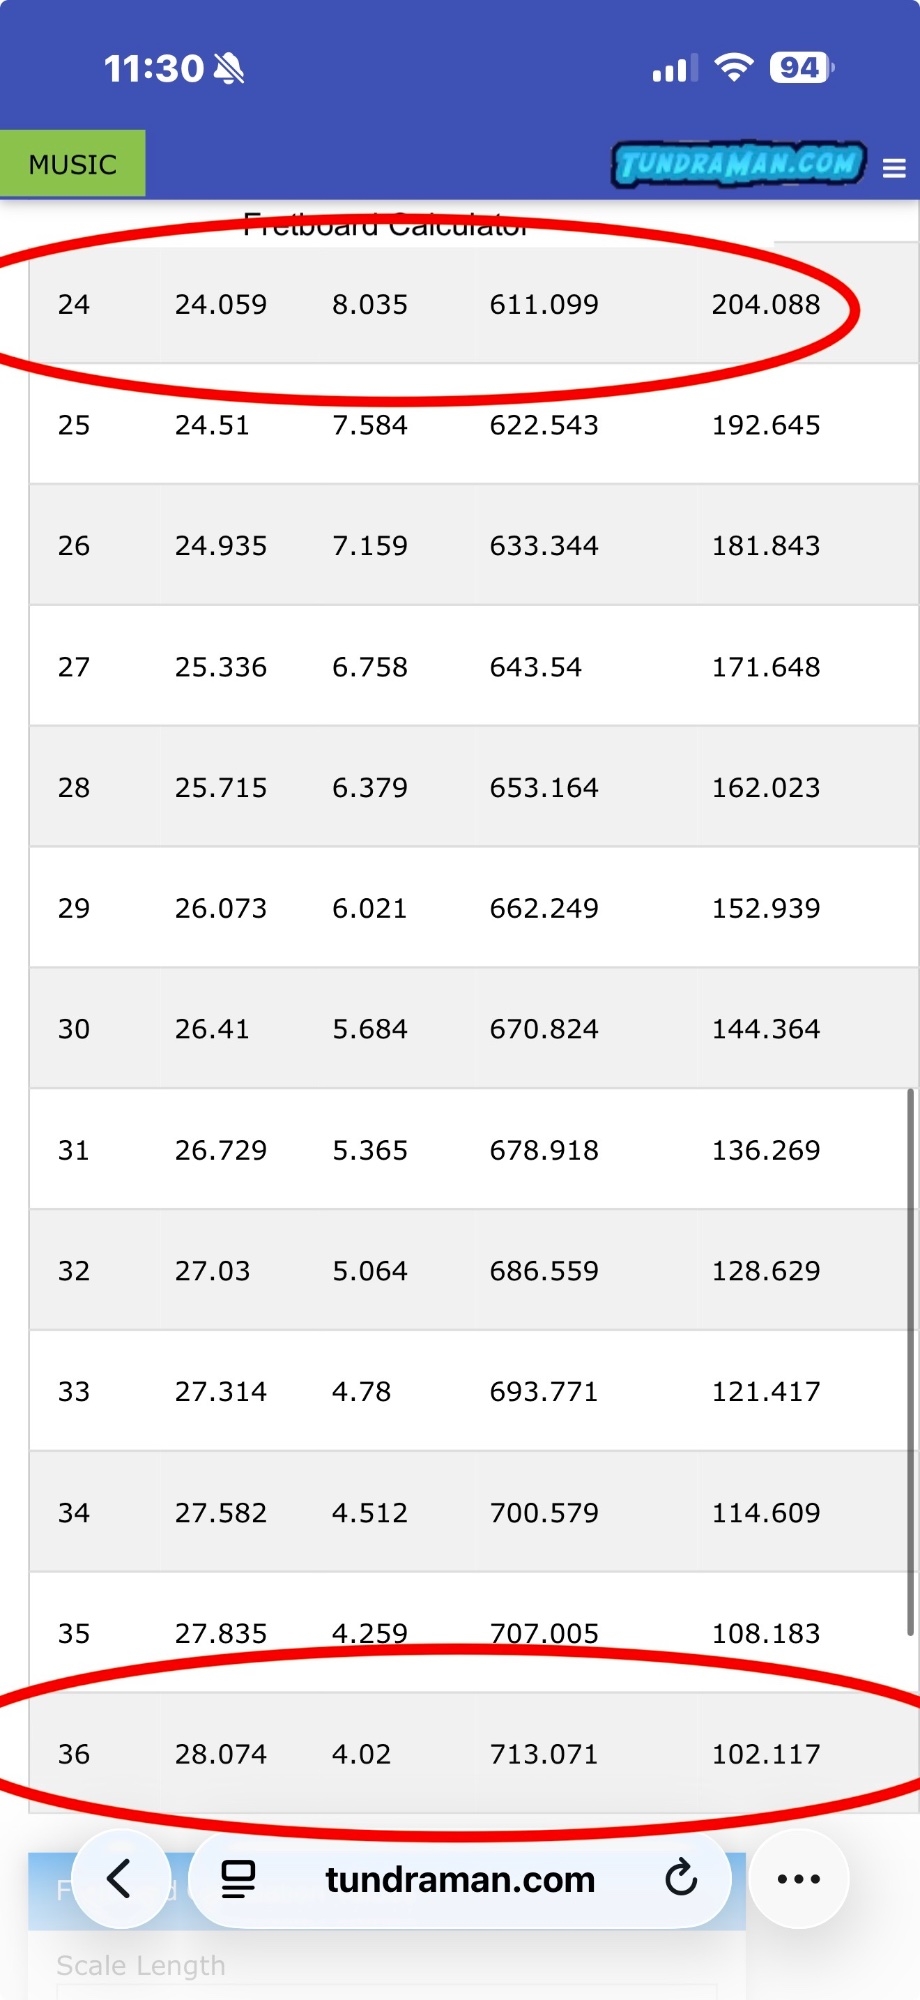Select the 144.364 value in row 30
This screenshot has height=2000, width=920.
coord(766,1029)
